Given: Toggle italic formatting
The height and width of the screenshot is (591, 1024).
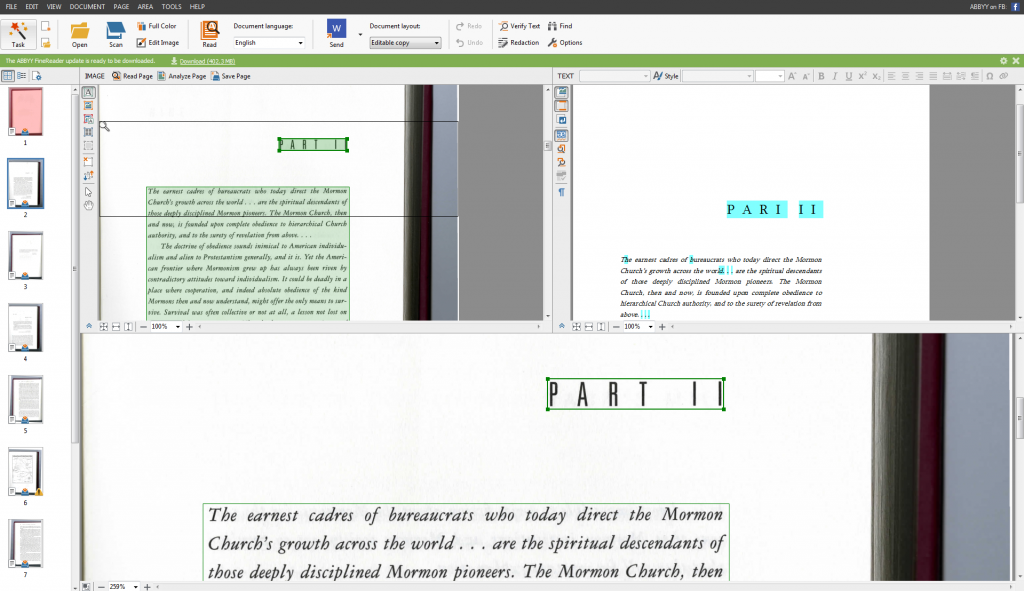Looking at the screenshot, I should coord(836,75).
